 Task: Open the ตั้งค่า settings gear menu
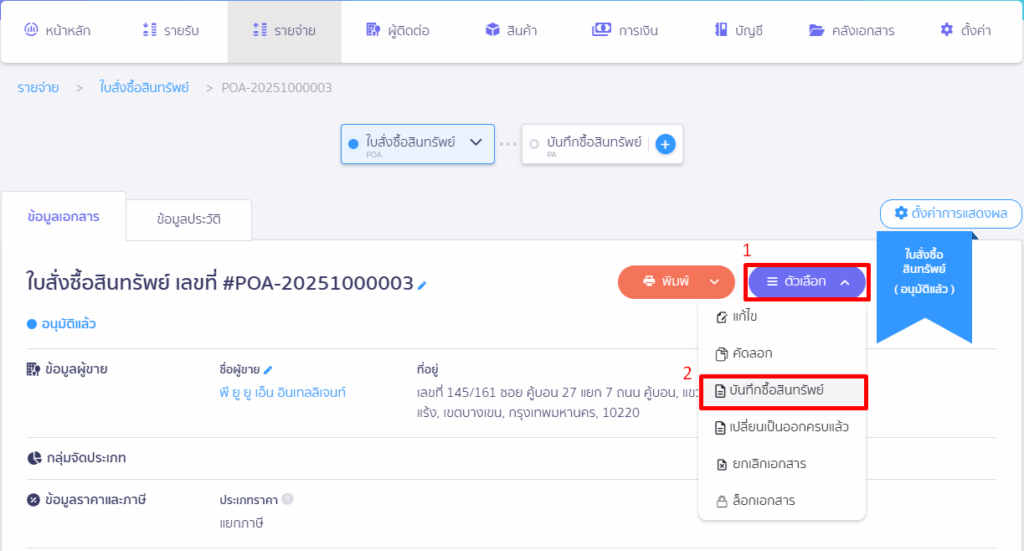965,30
